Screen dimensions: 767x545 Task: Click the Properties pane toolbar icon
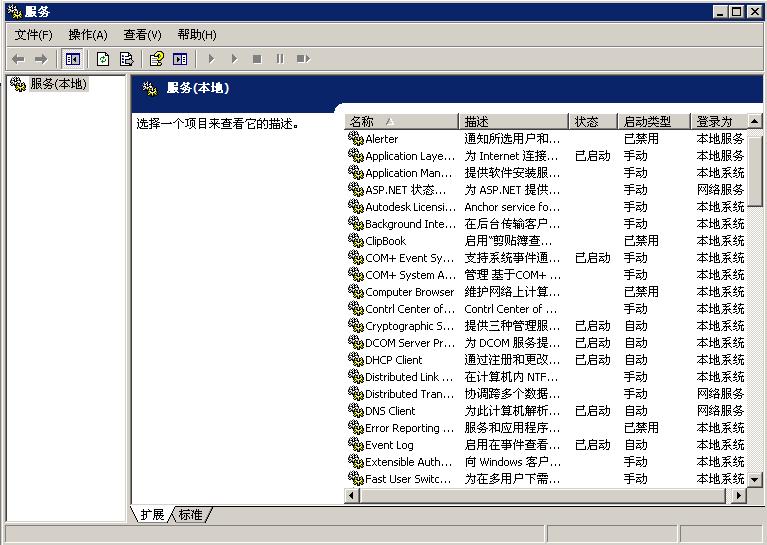point(180,59)
